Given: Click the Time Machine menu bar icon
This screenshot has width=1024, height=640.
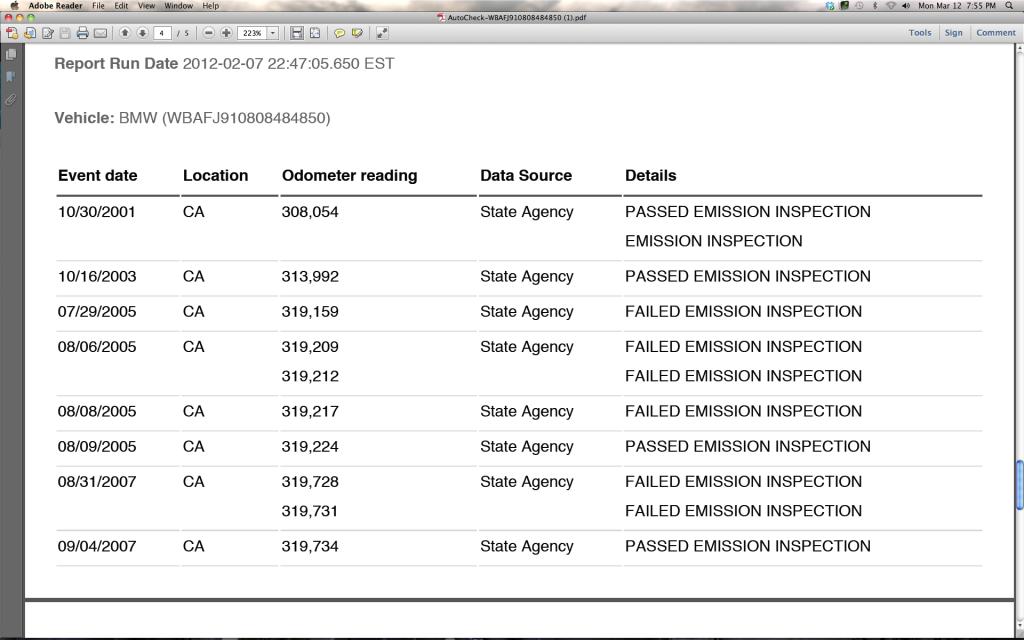Looking at the screenshot, I should coord(859,5).
